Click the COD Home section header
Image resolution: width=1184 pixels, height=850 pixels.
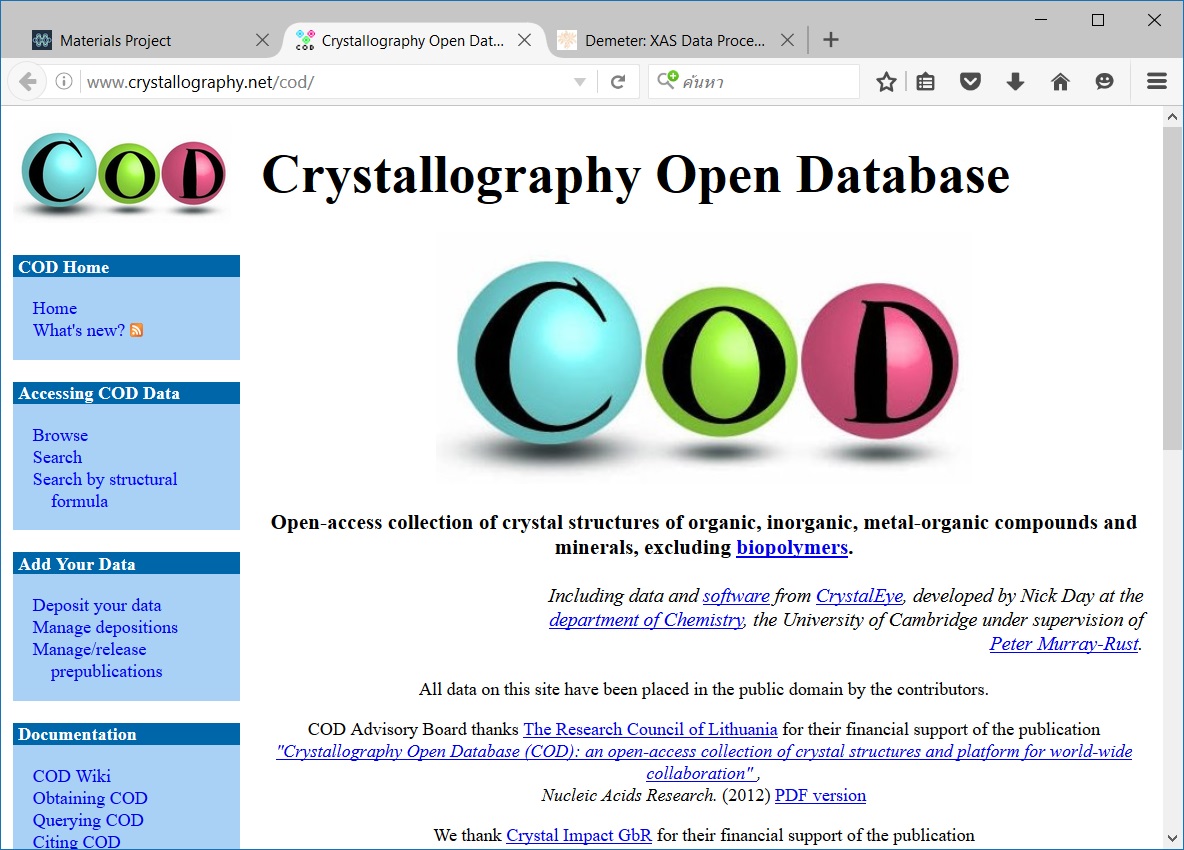click(x=126, y=266)
